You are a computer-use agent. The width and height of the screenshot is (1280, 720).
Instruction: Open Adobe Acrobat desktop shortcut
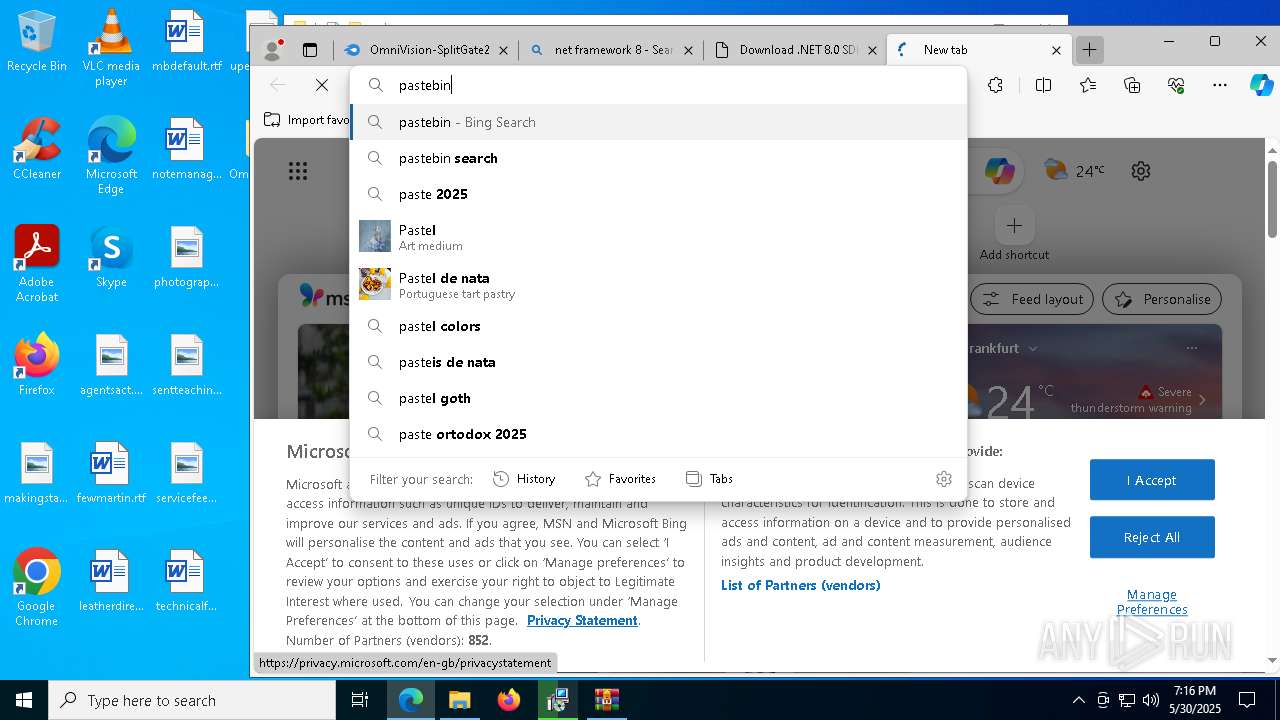coord(37,264)
